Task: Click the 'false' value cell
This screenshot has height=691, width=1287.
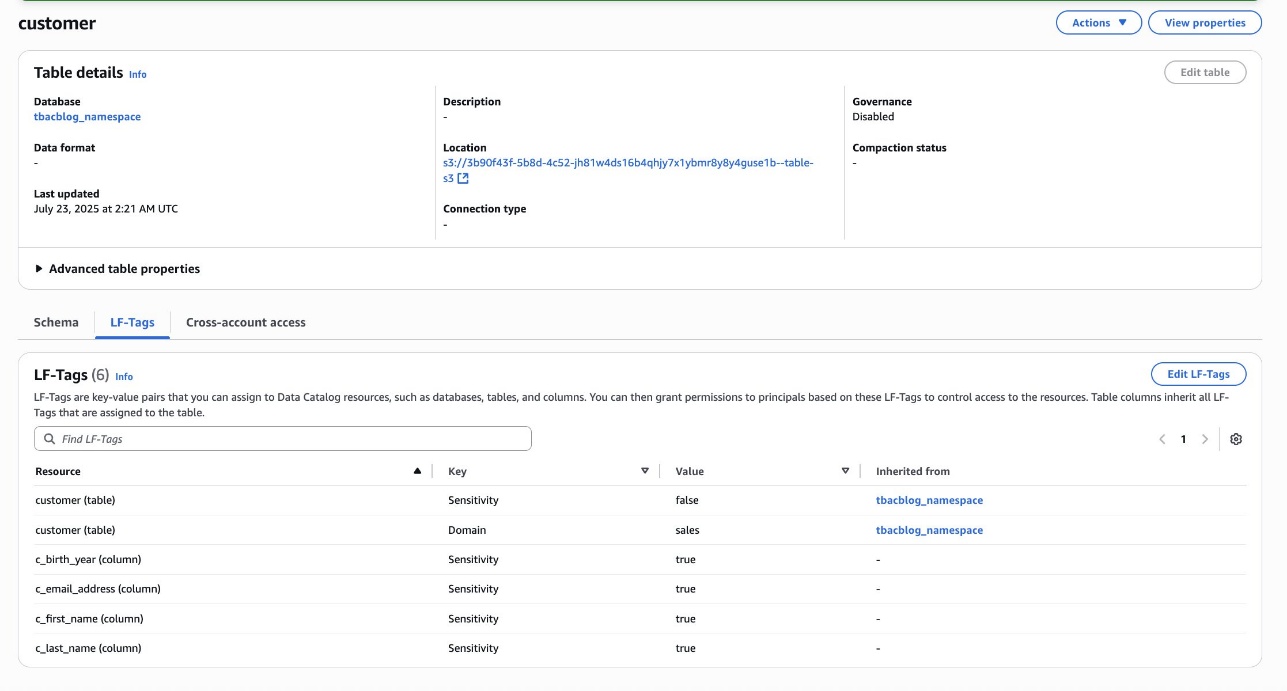Action: point(687,500)
